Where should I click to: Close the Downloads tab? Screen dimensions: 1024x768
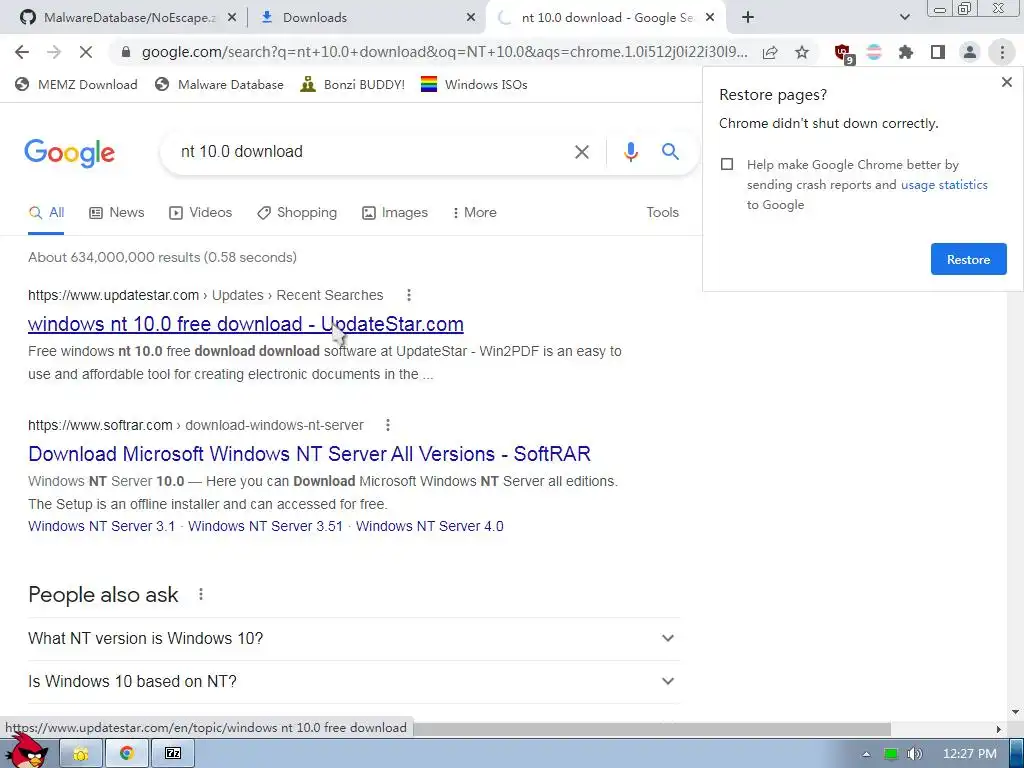(x=471, y=18)
